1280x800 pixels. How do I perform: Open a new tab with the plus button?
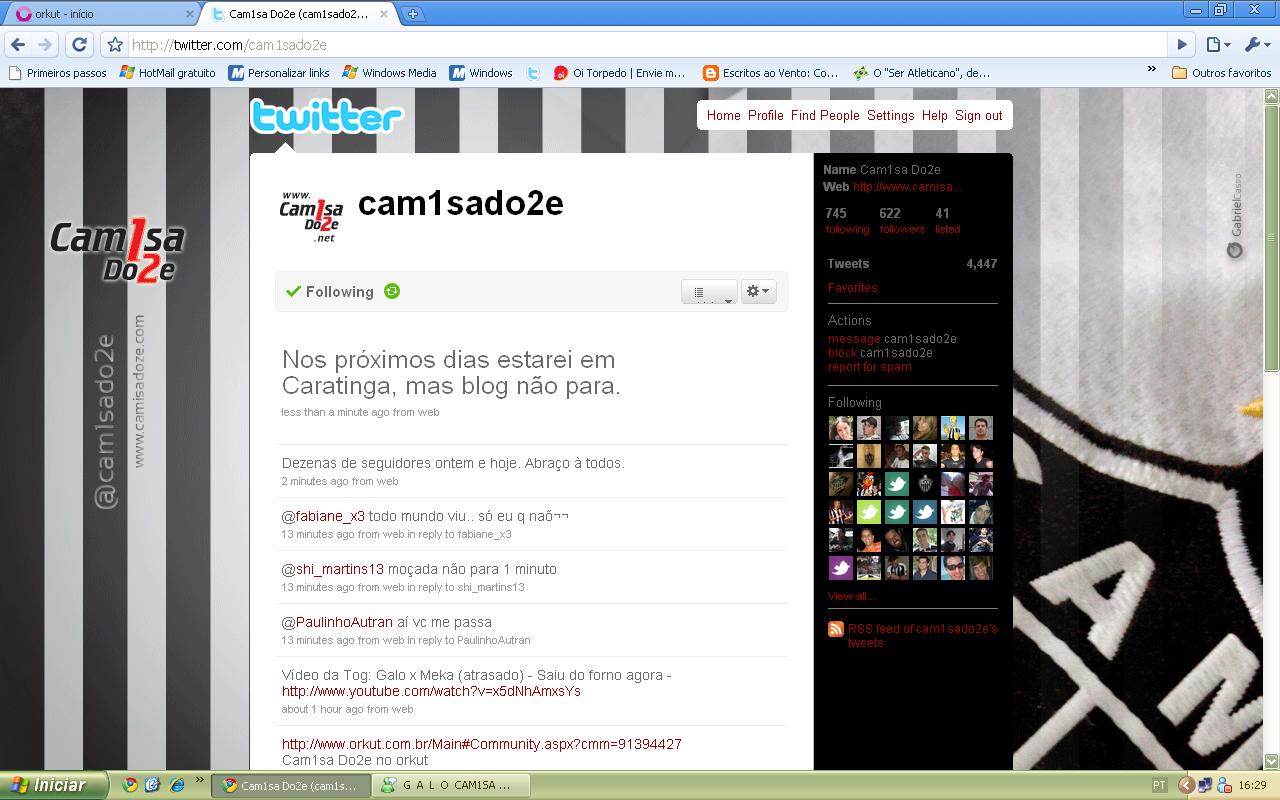tap(412, 14)
